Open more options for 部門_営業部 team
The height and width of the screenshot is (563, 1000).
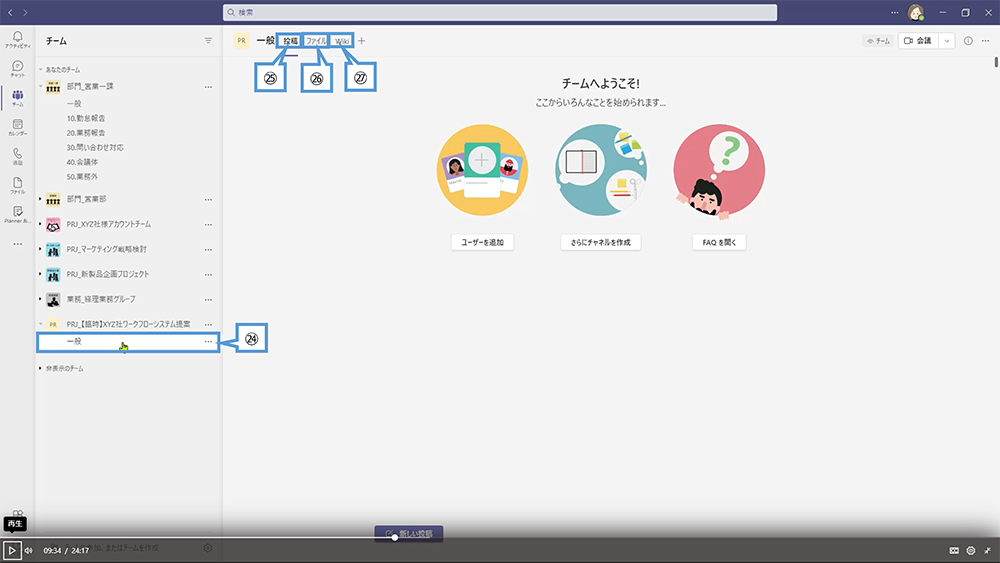[x=208, y=200]
